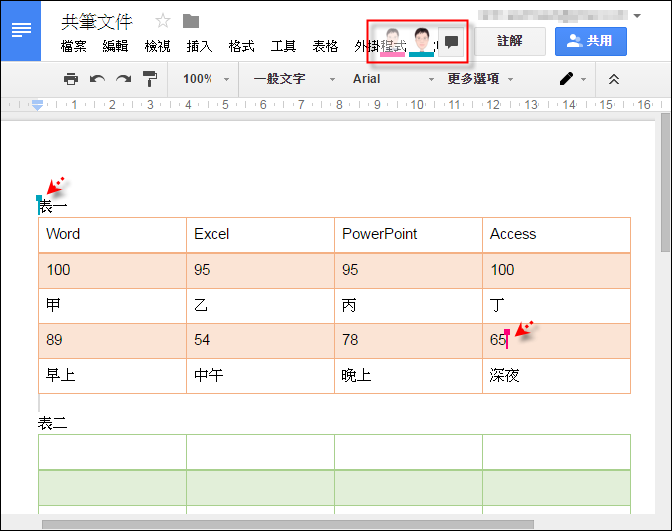Click the Word table cell
This screenshot has width=672, height=531.
click(x=112, y=235)
